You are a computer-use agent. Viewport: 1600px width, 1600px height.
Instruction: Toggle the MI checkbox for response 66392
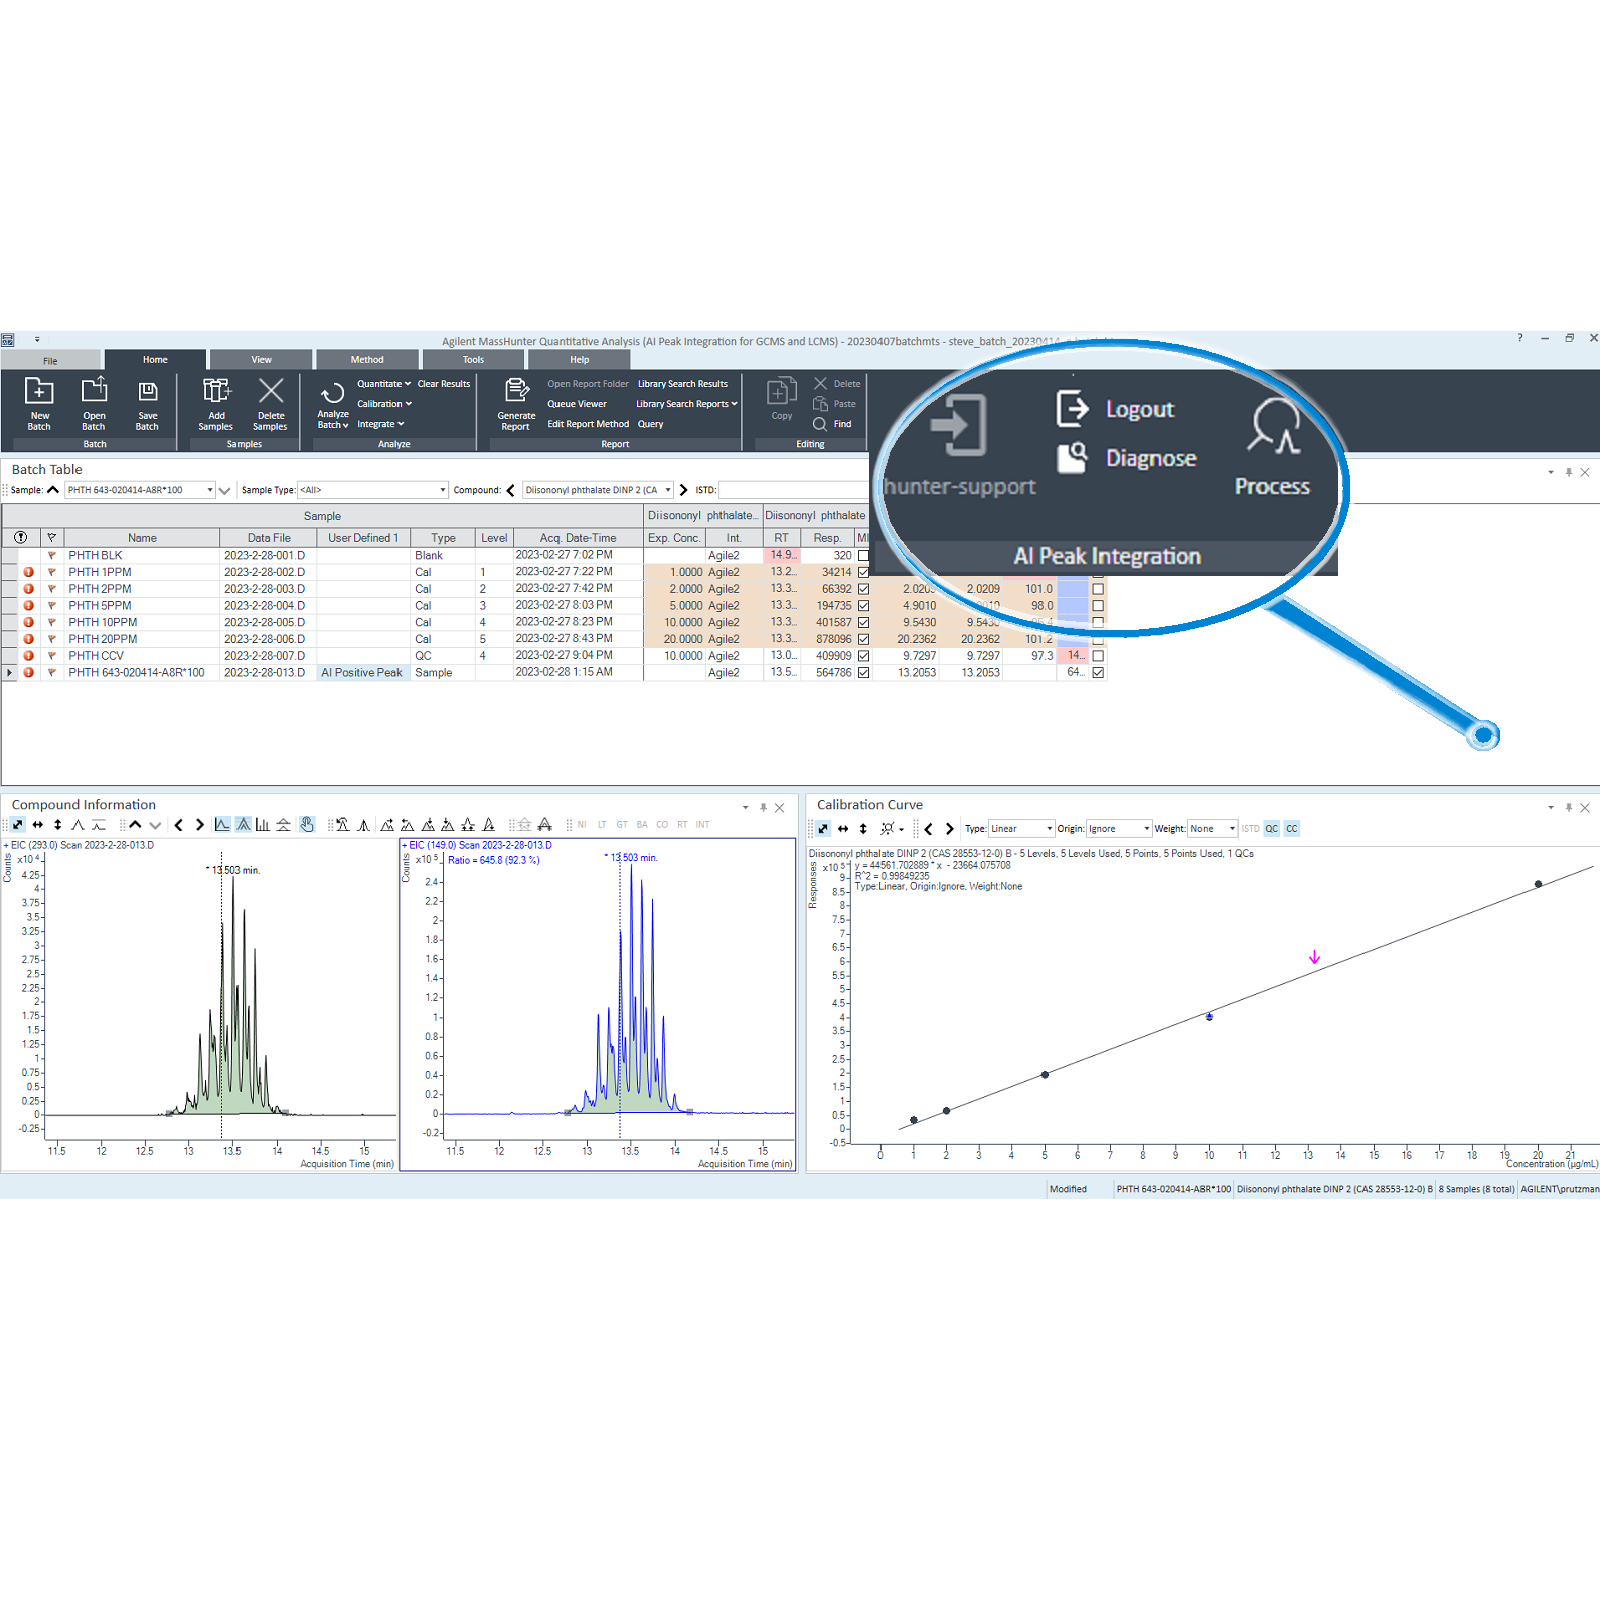863,589
